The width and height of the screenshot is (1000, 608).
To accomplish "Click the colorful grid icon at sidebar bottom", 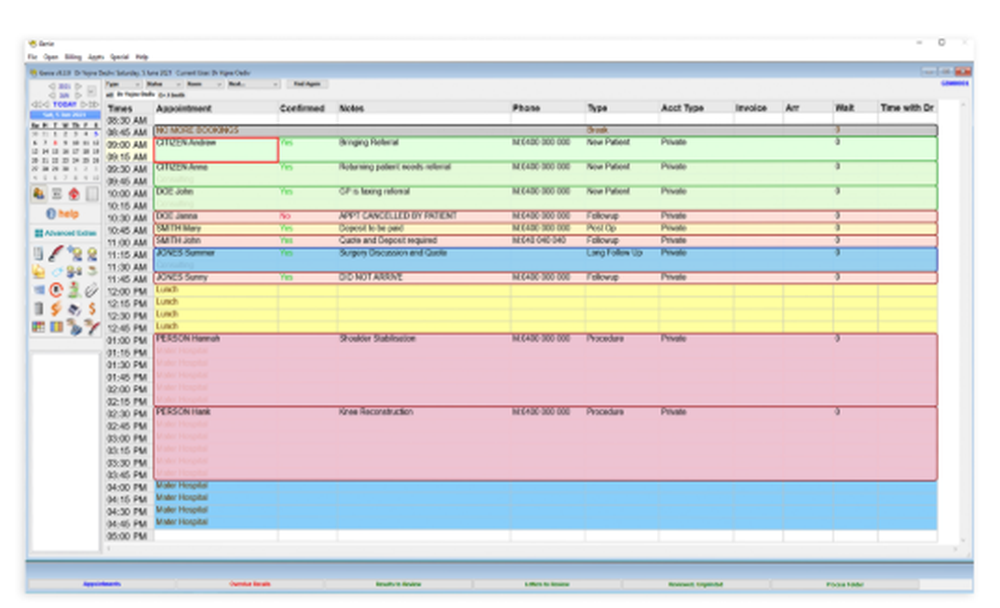I will pyautogui.click(x=40, y=326).
